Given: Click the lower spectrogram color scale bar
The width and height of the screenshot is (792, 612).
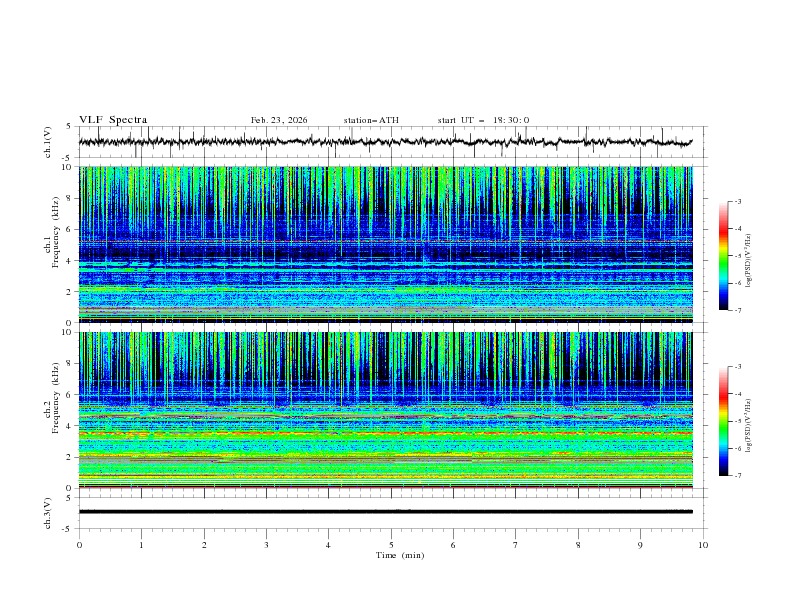Looking at the screenshot, I should tap(723, 421).
